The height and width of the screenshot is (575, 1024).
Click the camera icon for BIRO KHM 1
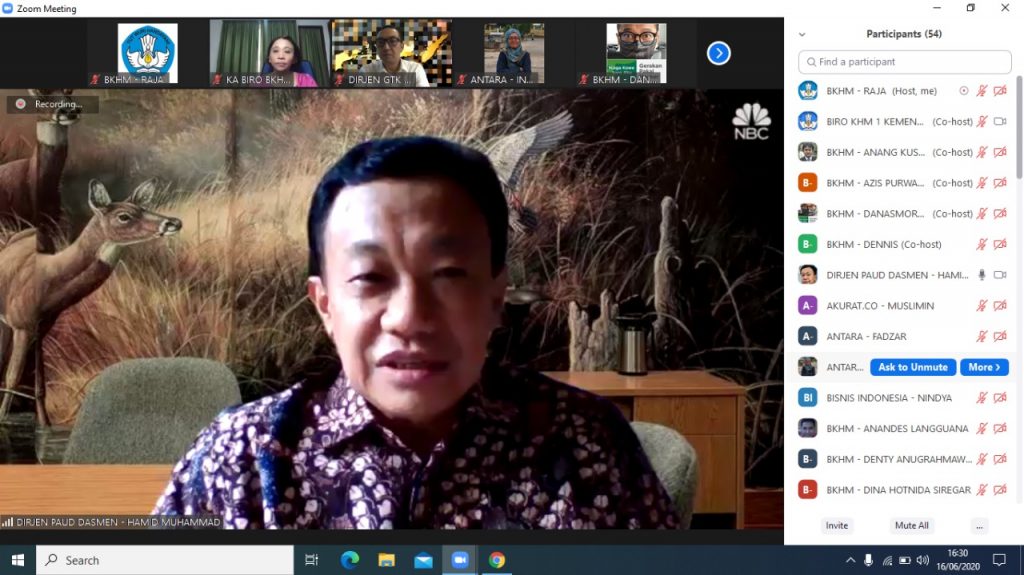[x=999, y=122]
